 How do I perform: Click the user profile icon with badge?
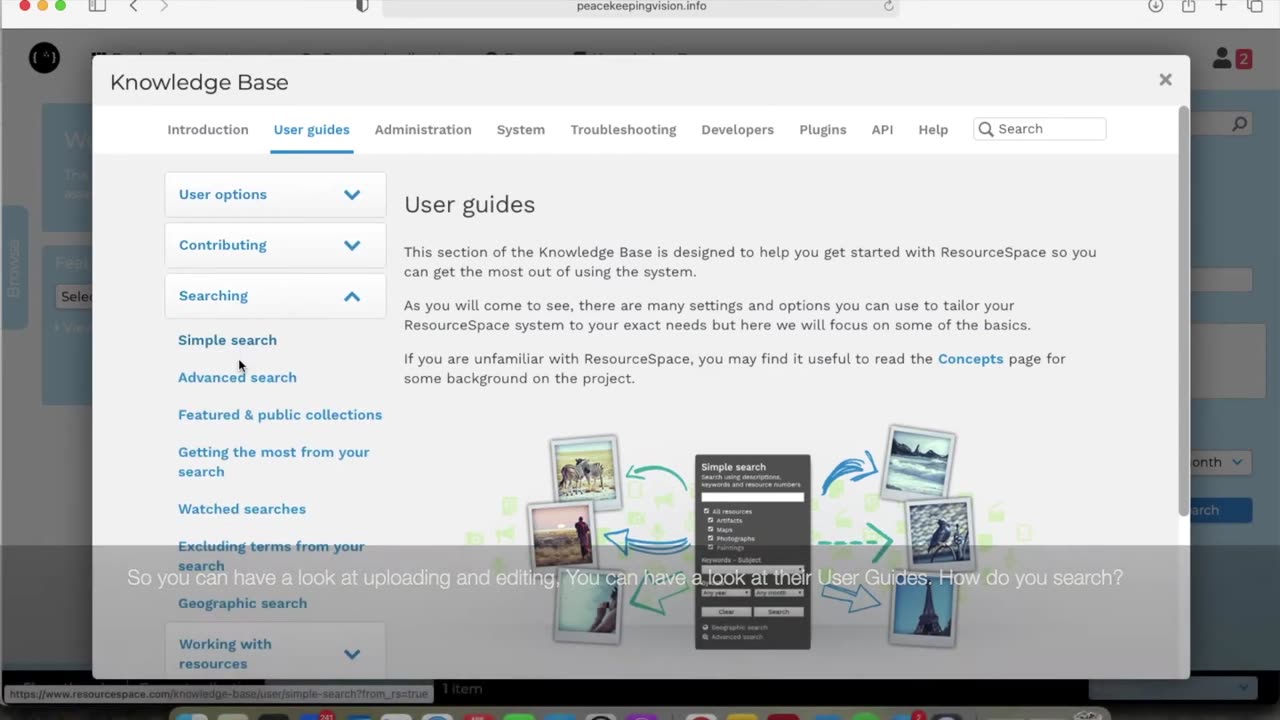[x=1232, y=59]
